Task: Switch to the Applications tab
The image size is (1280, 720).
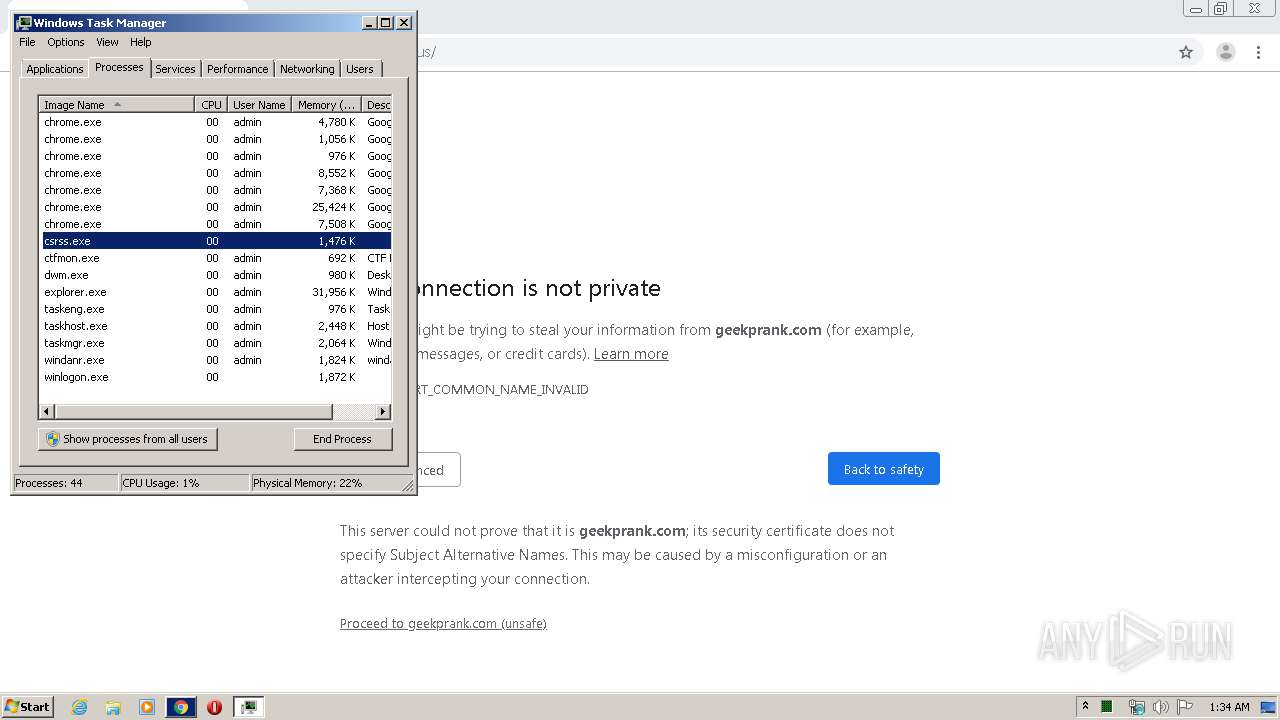Action: click(54, 69)
